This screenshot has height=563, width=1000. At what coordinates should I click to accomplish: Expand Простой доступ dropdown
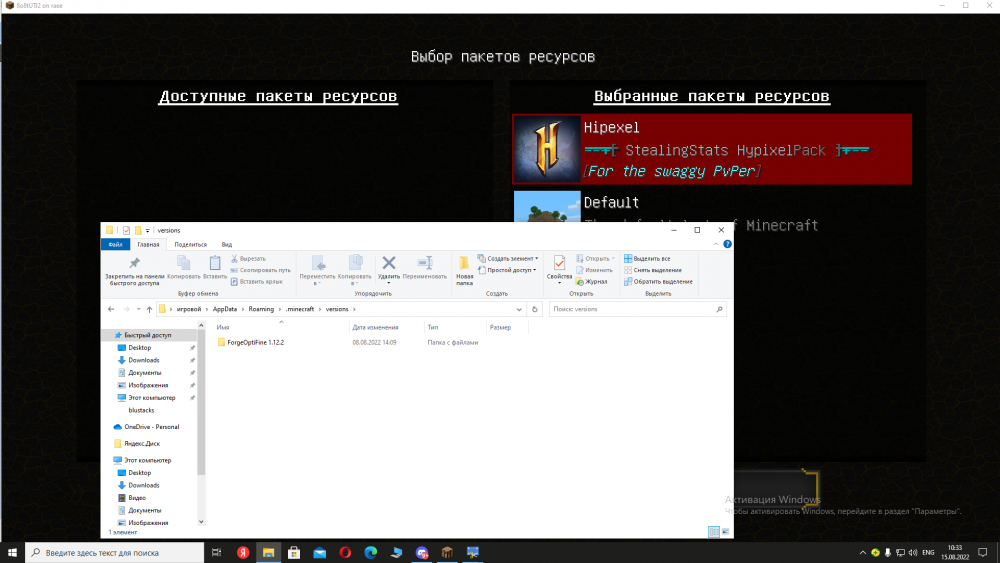(534, 270)
